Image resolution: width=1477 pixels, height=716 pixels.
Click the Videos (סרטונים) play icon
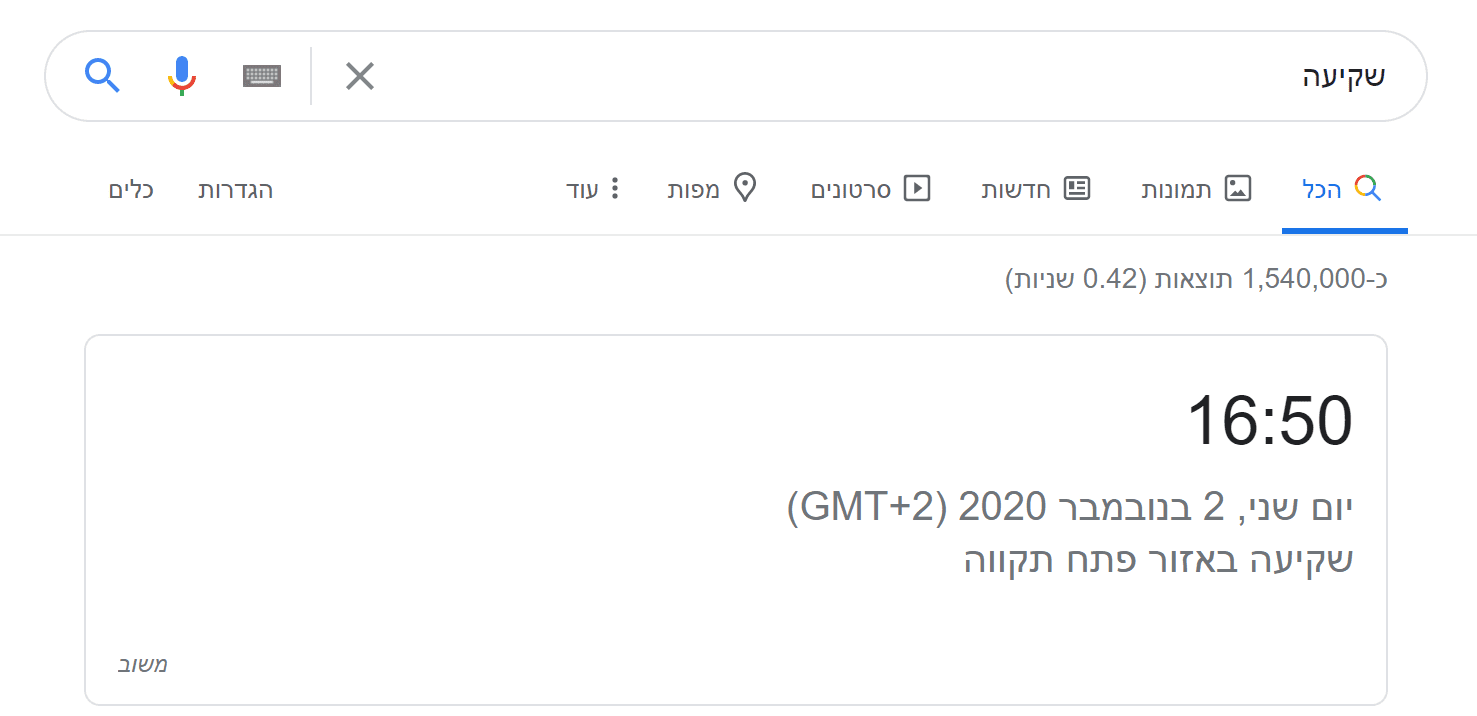[918, 187]
